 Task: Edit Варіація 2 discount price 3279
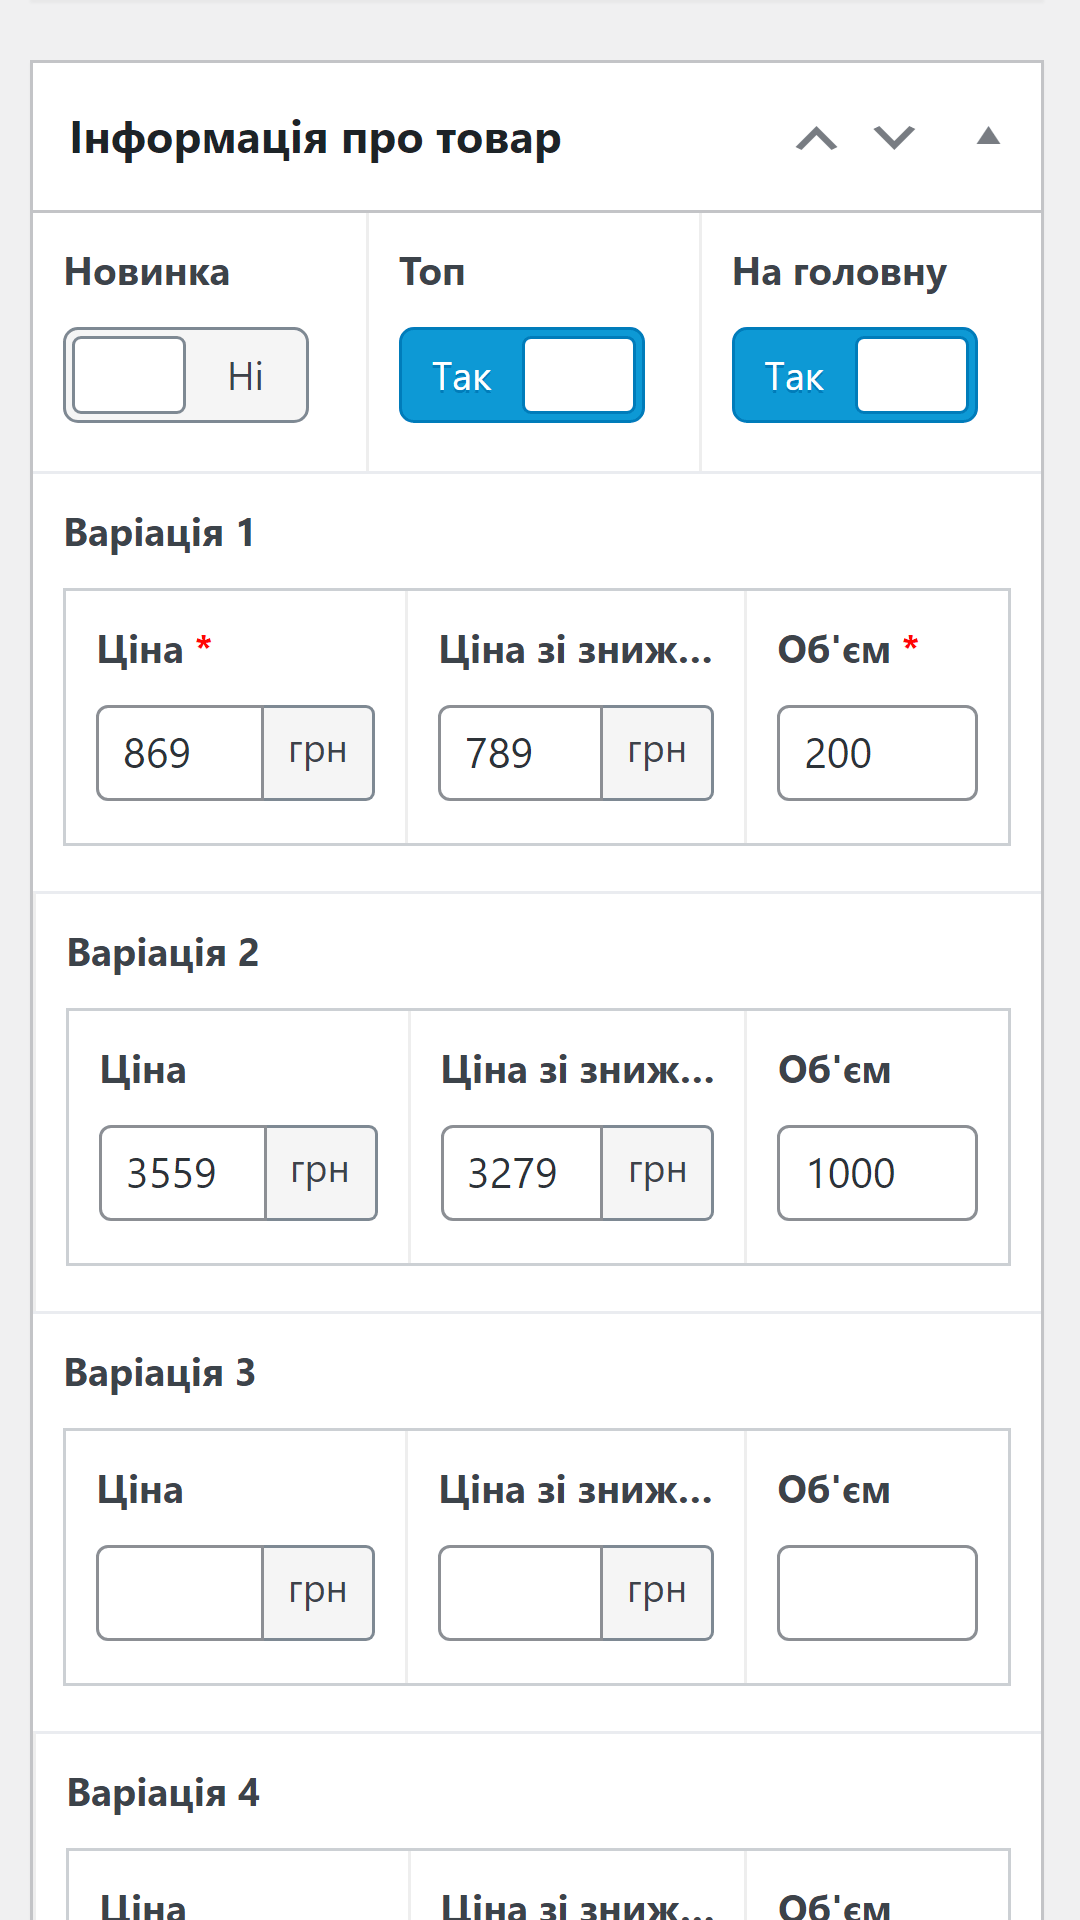522,1173
